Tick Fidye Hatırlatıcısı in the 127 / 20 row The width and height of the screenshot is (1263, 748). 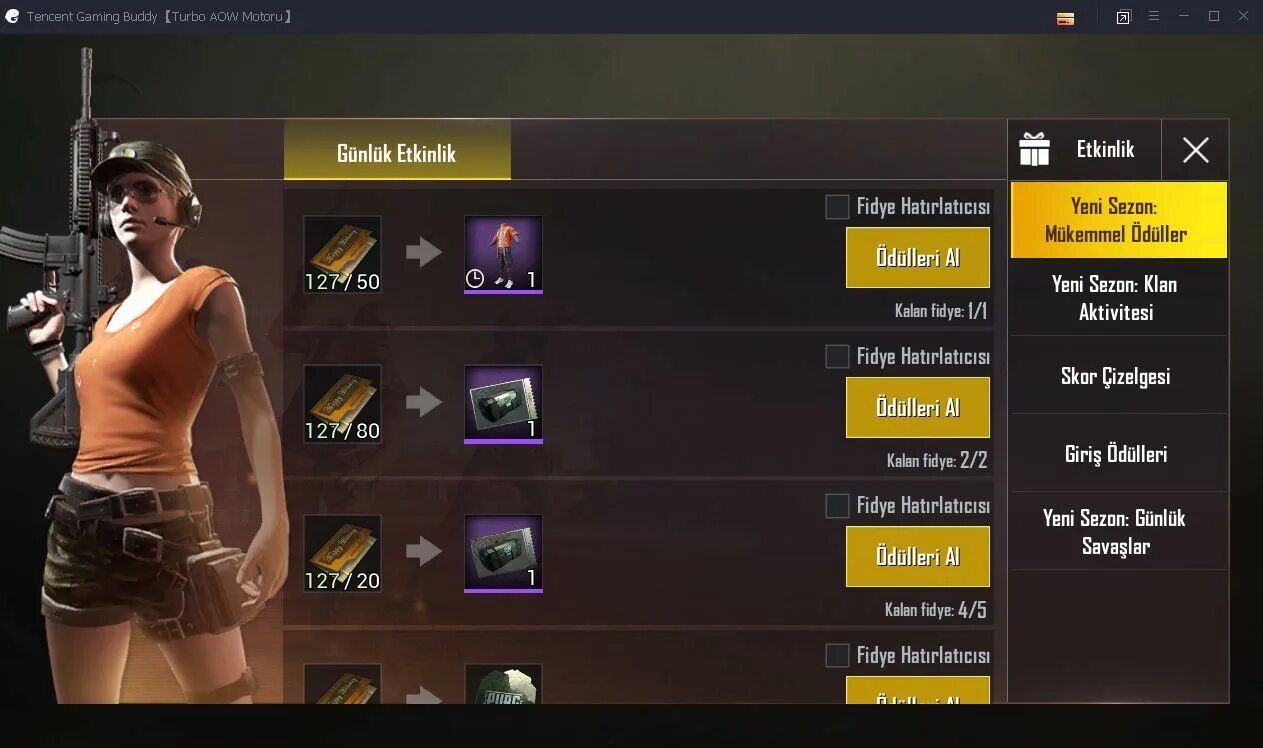pos(837,506)
